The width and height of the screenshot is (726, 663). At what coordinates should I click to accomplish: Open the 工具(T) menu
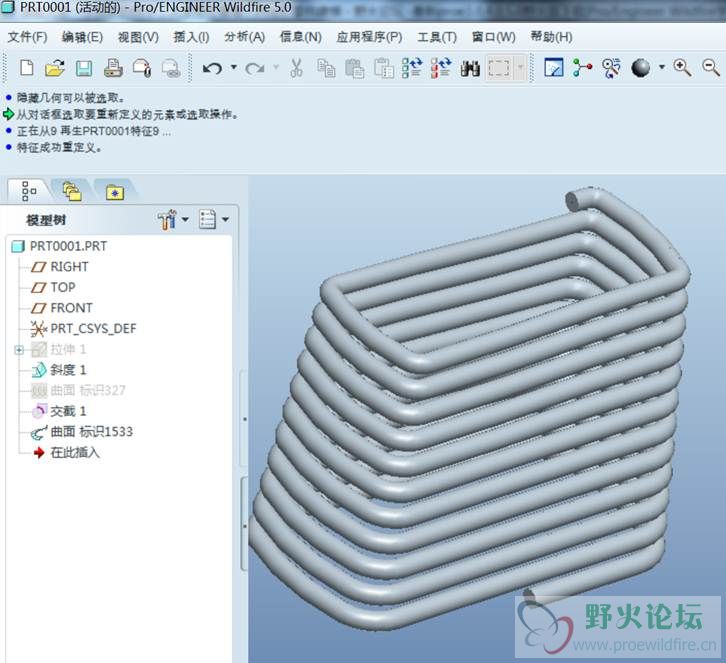click(x=437, y=37)
